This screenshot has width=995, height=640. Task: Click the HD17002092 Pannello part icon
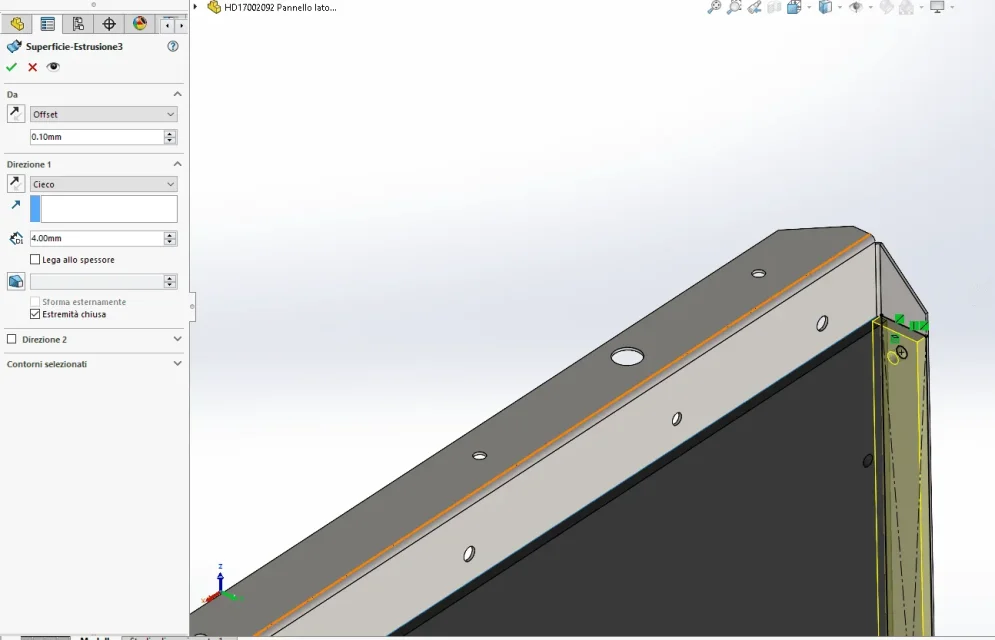(x=214, y=8)
